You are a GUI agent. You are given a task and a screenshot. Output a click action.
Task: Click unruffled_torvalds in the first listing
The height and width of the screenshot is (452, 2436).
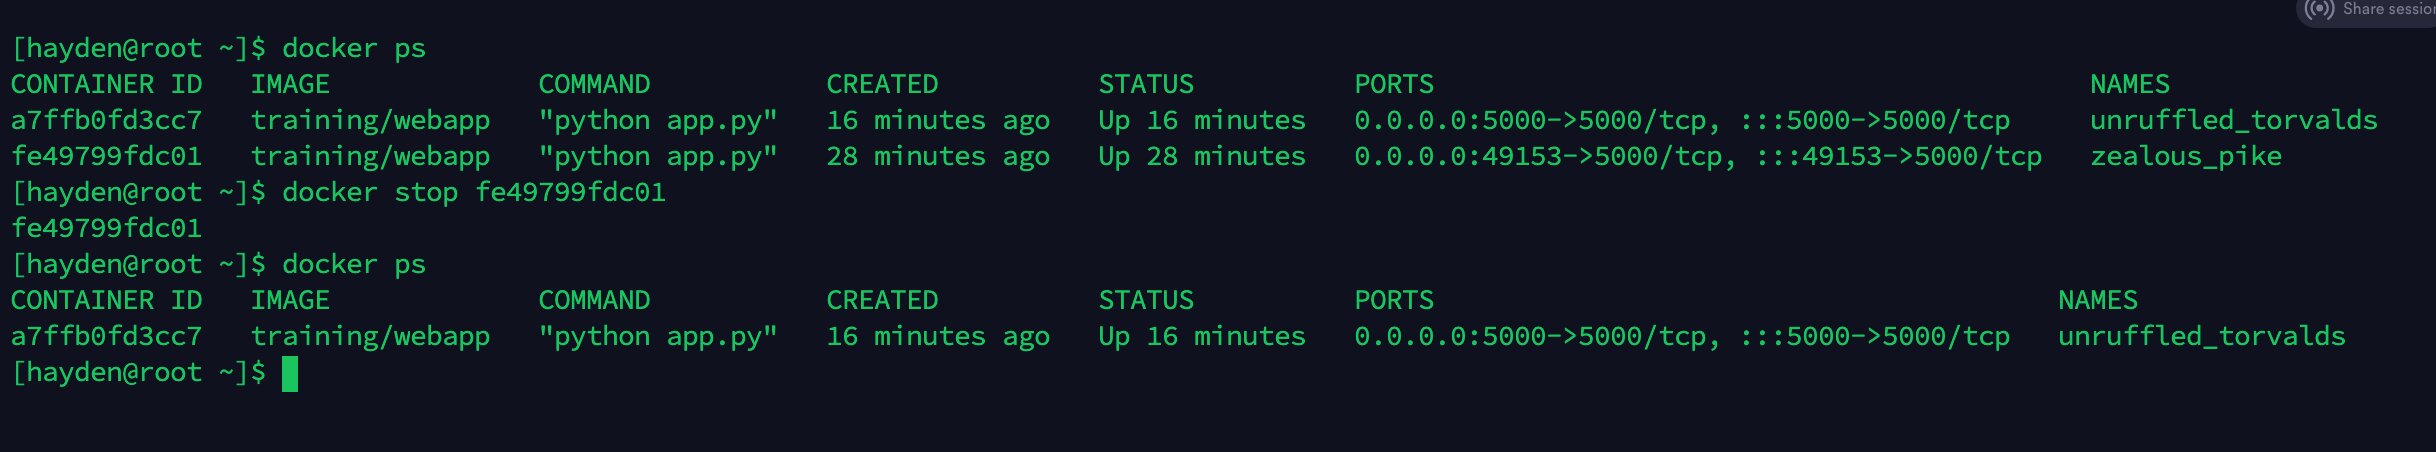click(2233, 120)
